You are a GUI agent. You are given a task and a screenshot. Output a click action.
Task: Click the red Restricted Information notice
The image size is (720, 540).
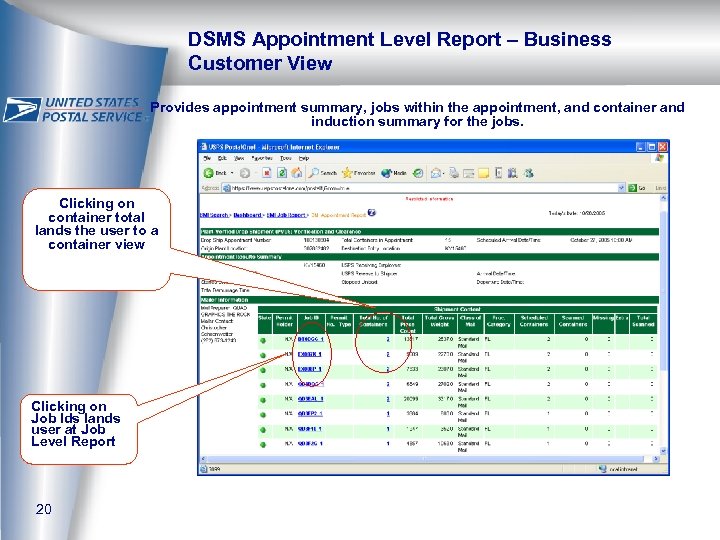tap(429, 199)
